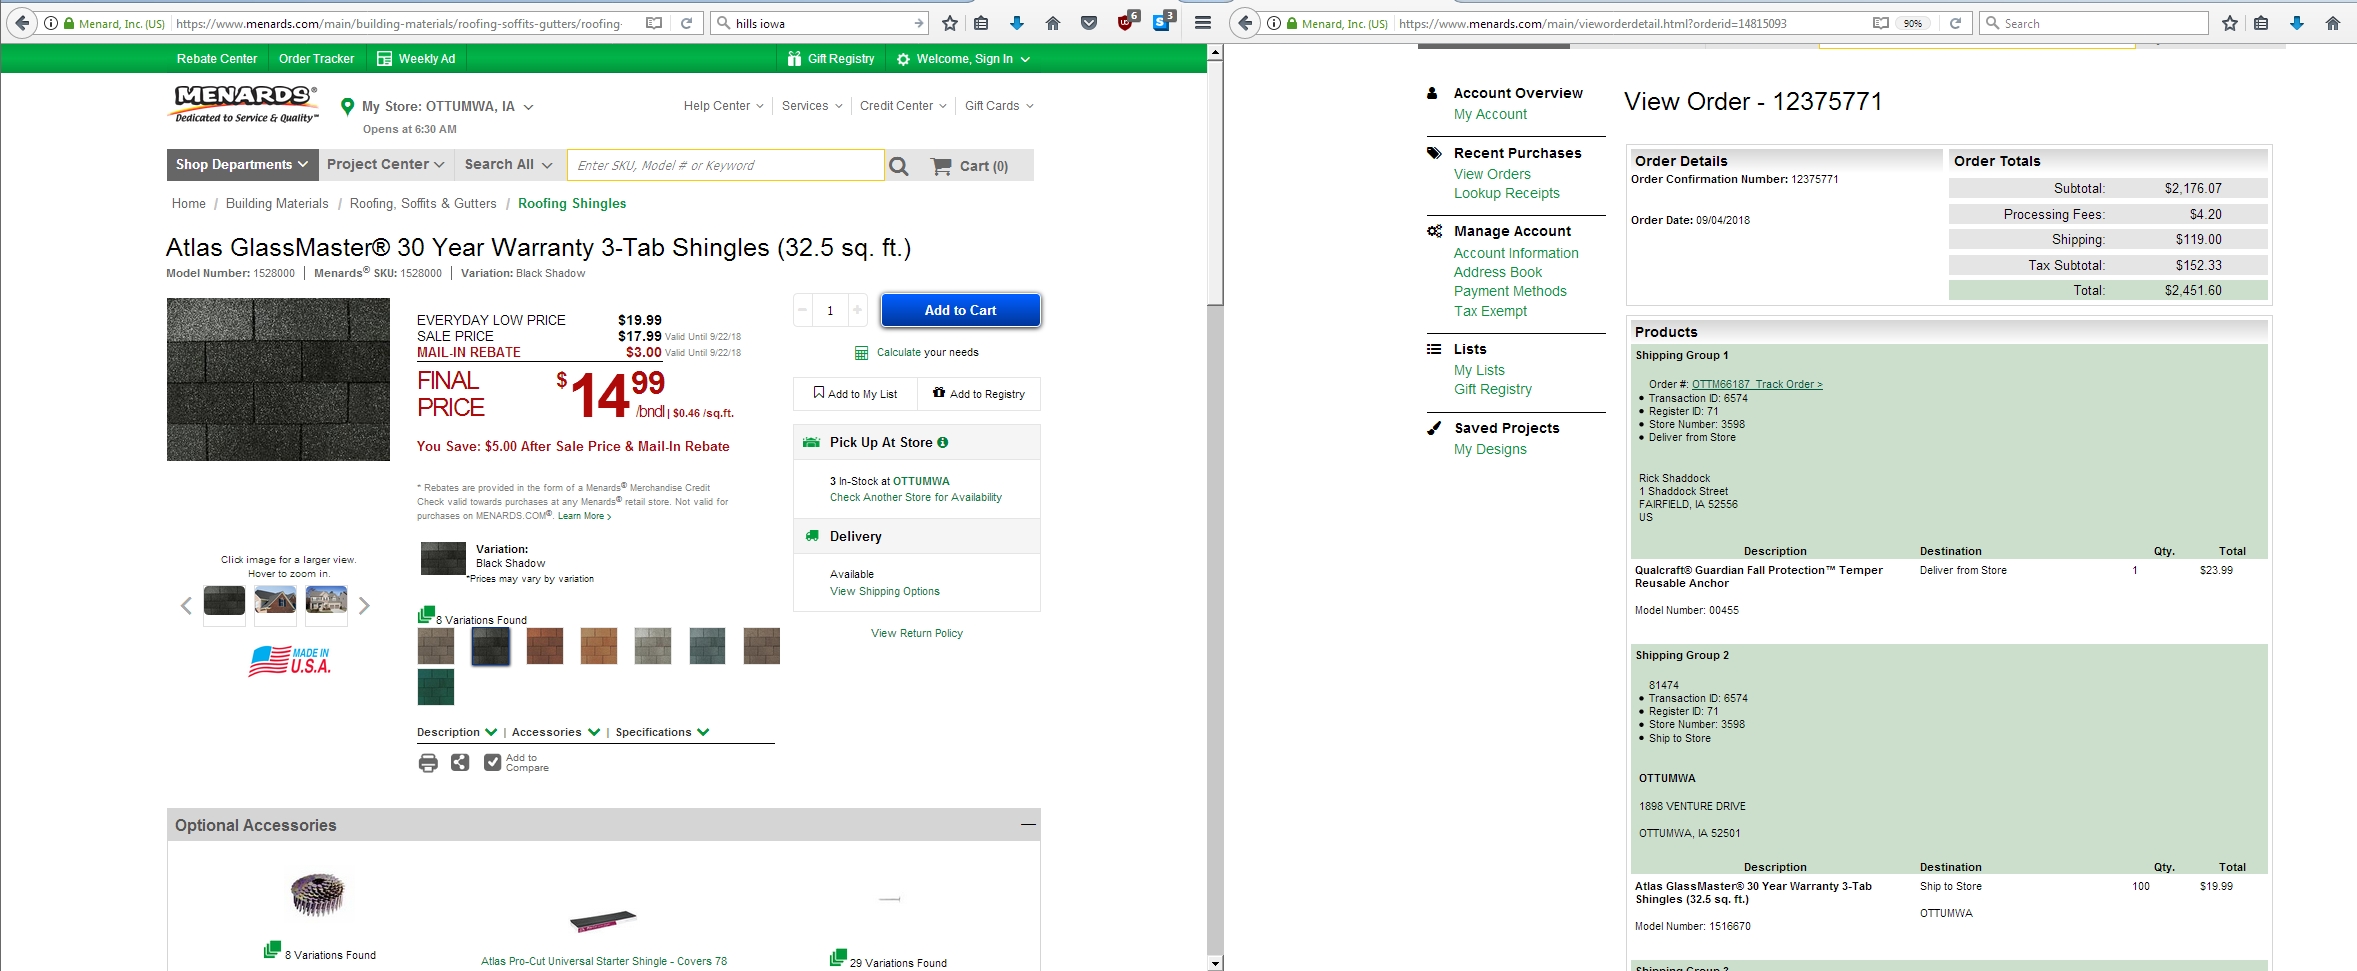Expand the Shop Departments menu
The image size is (2357, 971).
(242, 165)
